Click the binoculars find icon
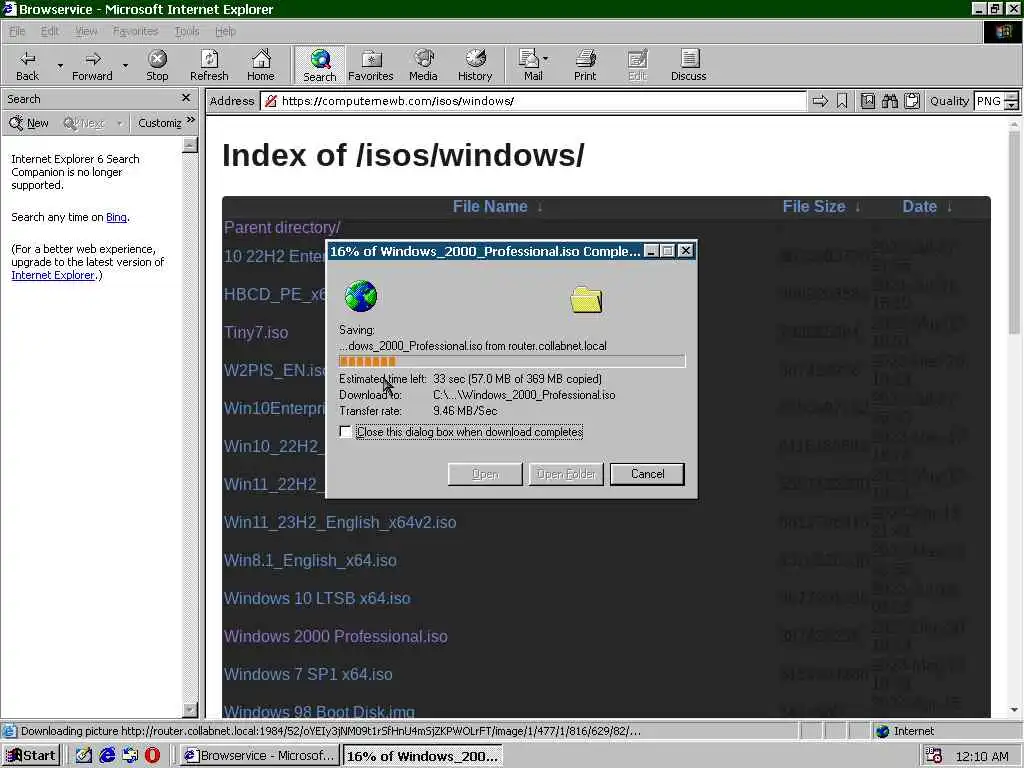The height and width of the screenshot is (768, 1024). [889, 101]
